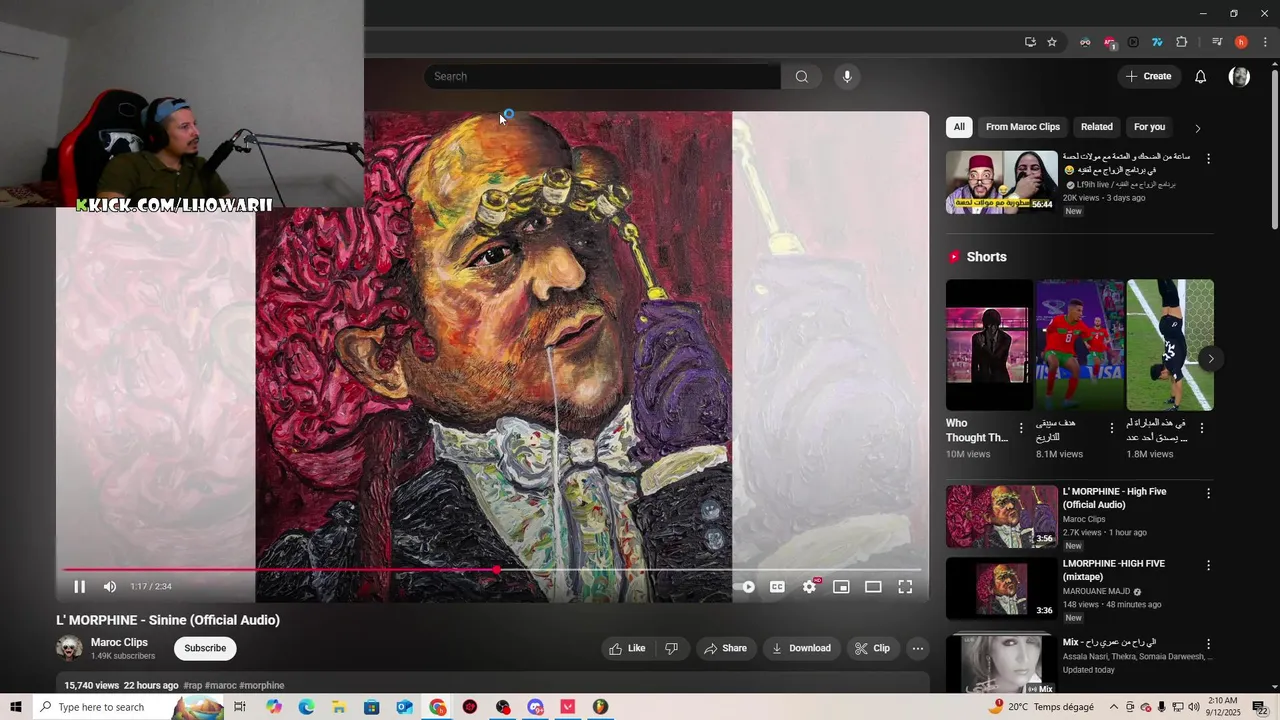
Task: Seek on the red video progress bar
Action: (x=492, y=570)
